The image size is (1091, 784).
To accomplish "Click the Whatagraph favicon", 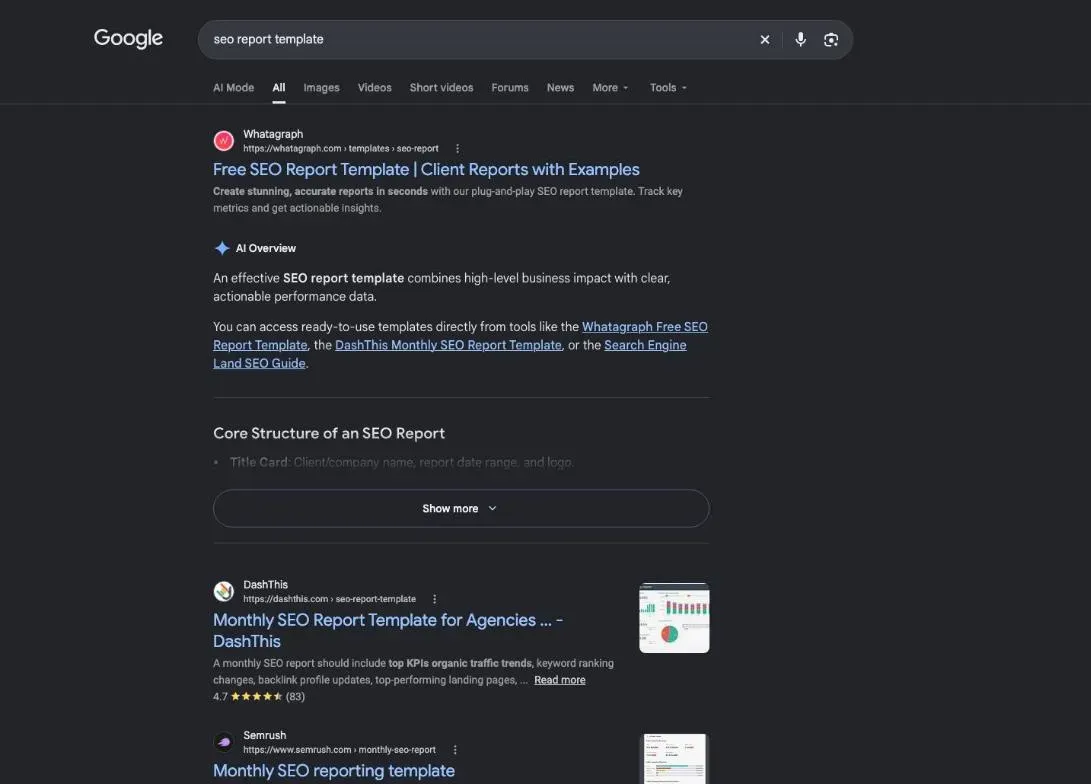I will pyautogui.click(x=223, y=141).
